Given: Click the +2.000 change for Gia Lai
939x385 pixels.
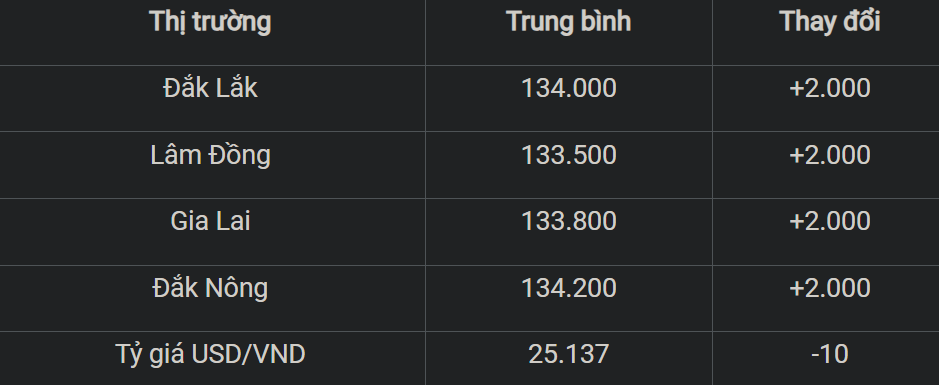Looking at the screenshot, I should pos(829,221).
